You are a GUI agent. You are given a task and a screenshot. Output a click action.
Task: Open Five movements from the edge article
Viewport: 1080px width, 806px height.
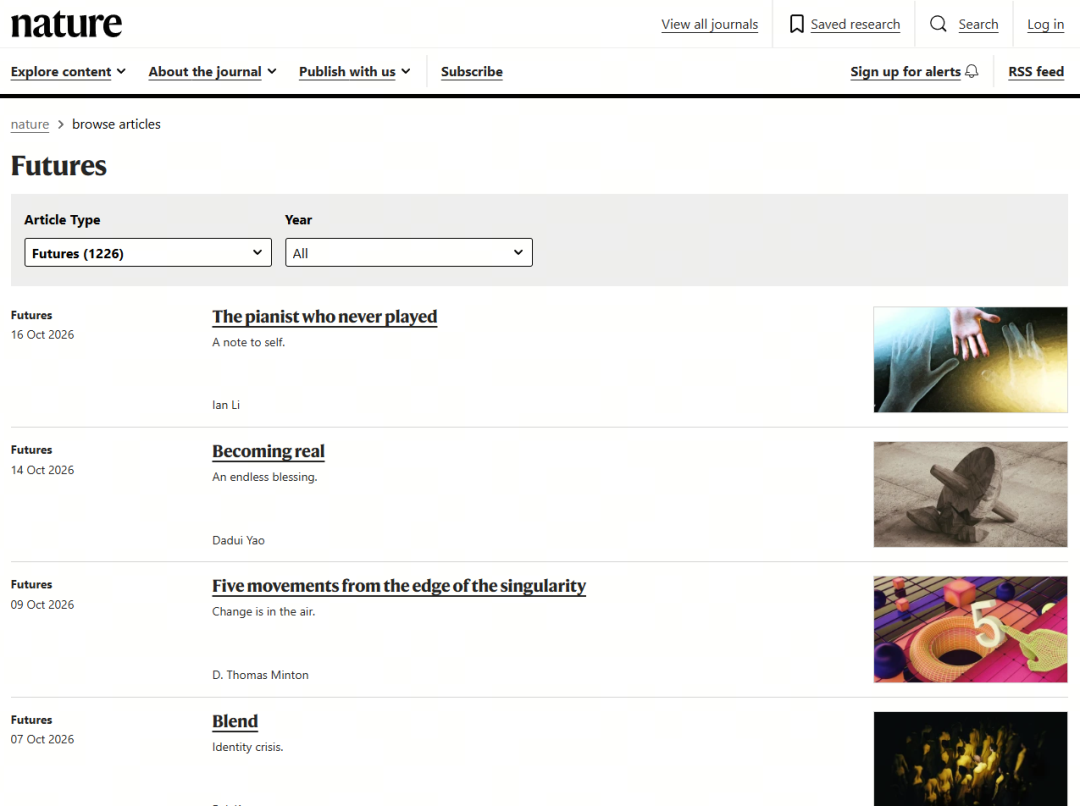coord(399,586)
